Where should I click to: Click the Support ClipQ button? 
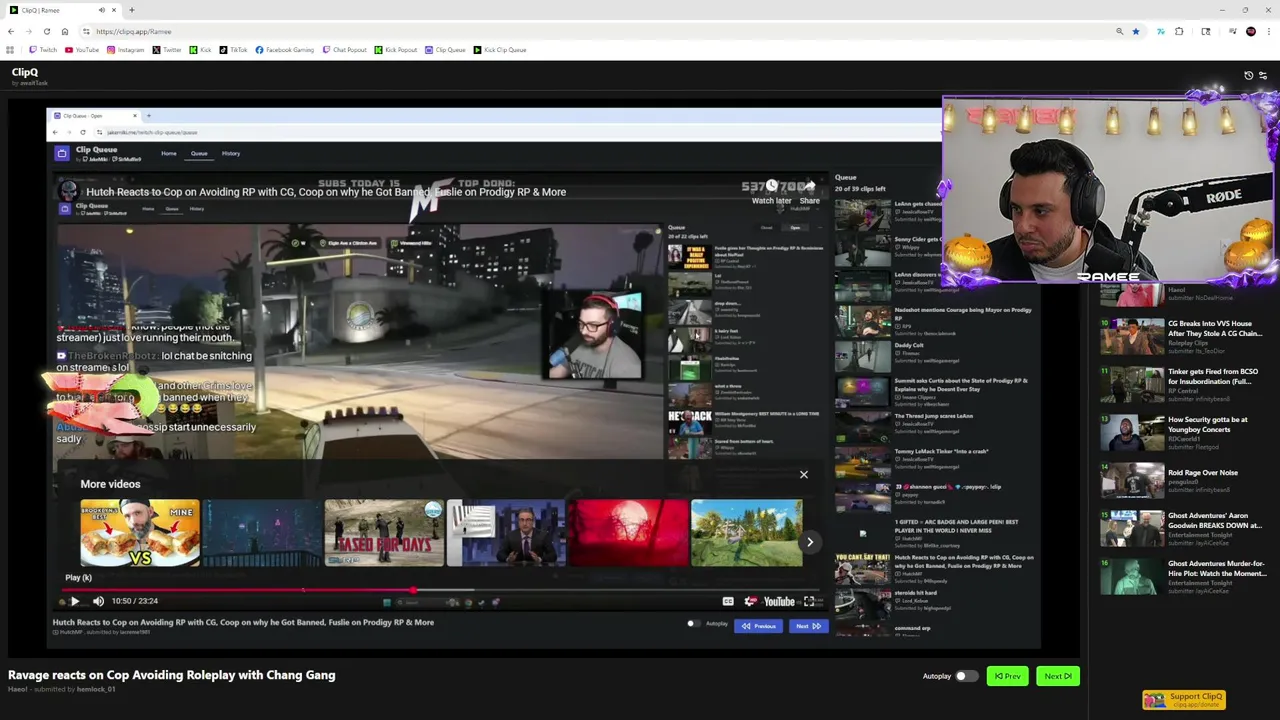coord(1183,699)
